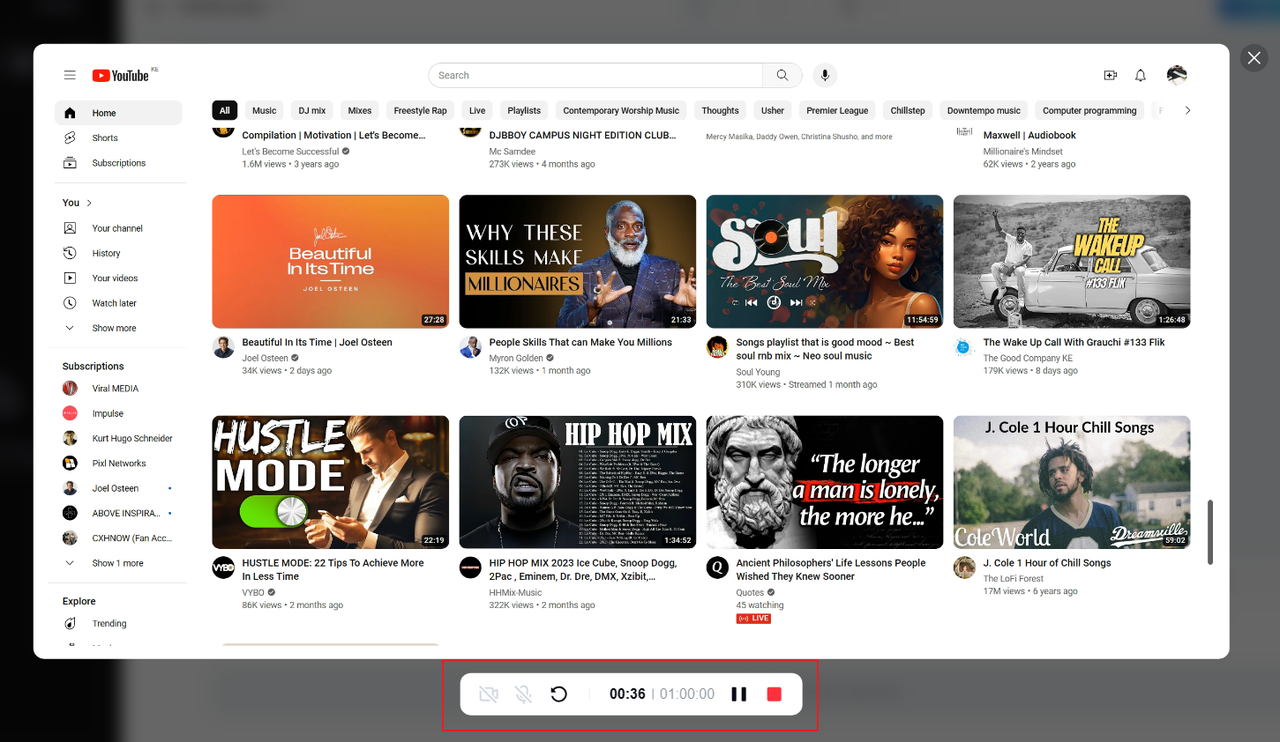This screenshot has width=1280, height=742.
Task: Select Trending in the Explore section
Action: 108,623
